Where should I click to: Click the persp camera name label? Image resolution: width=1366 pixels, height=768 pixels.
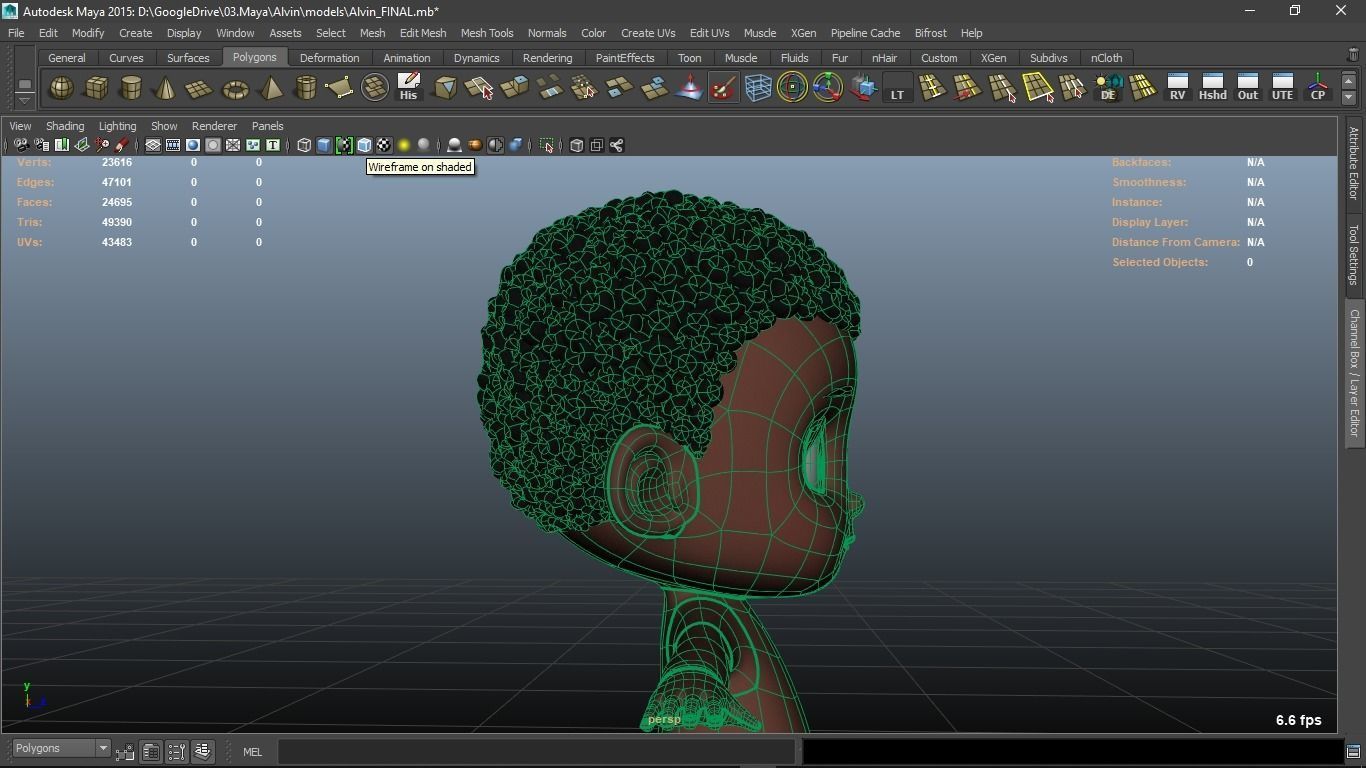click(x=664, y=719)
